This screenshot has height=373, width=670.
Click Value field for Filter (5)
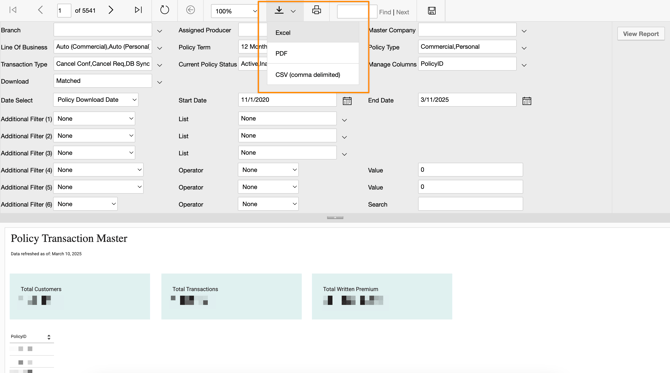click(x=470, y=187)
